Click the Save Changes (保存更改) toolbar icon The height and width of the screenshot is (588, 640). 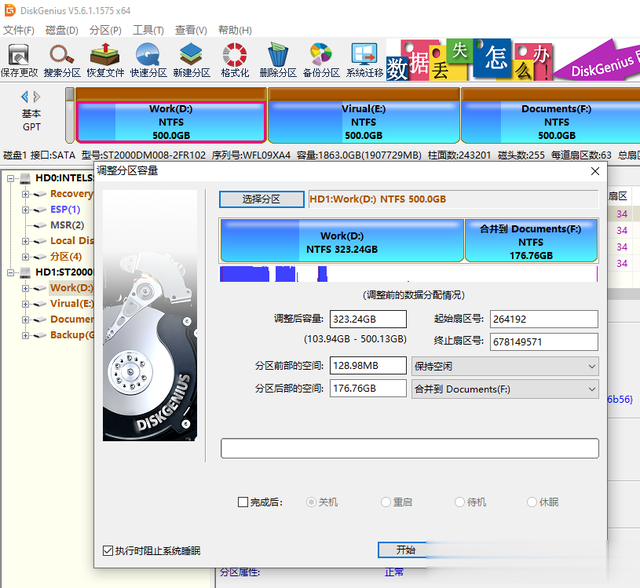[19, 60]
